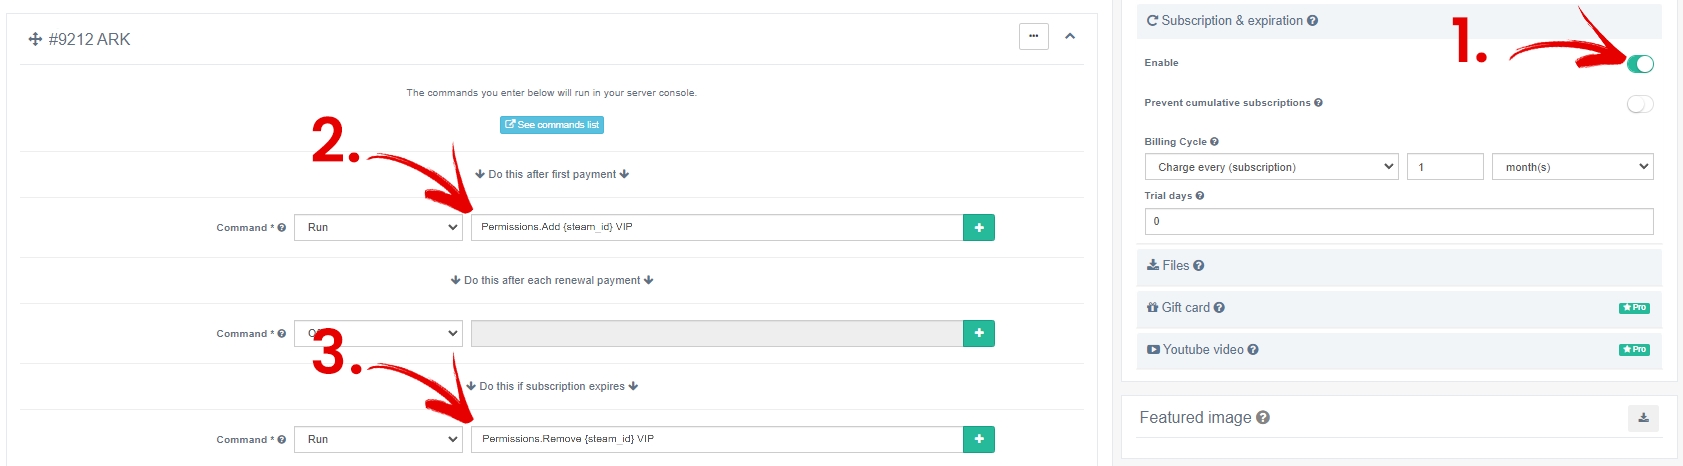Expand the Gift card section
Viewport: 1683px width, 466px height.
[1186, 308]
